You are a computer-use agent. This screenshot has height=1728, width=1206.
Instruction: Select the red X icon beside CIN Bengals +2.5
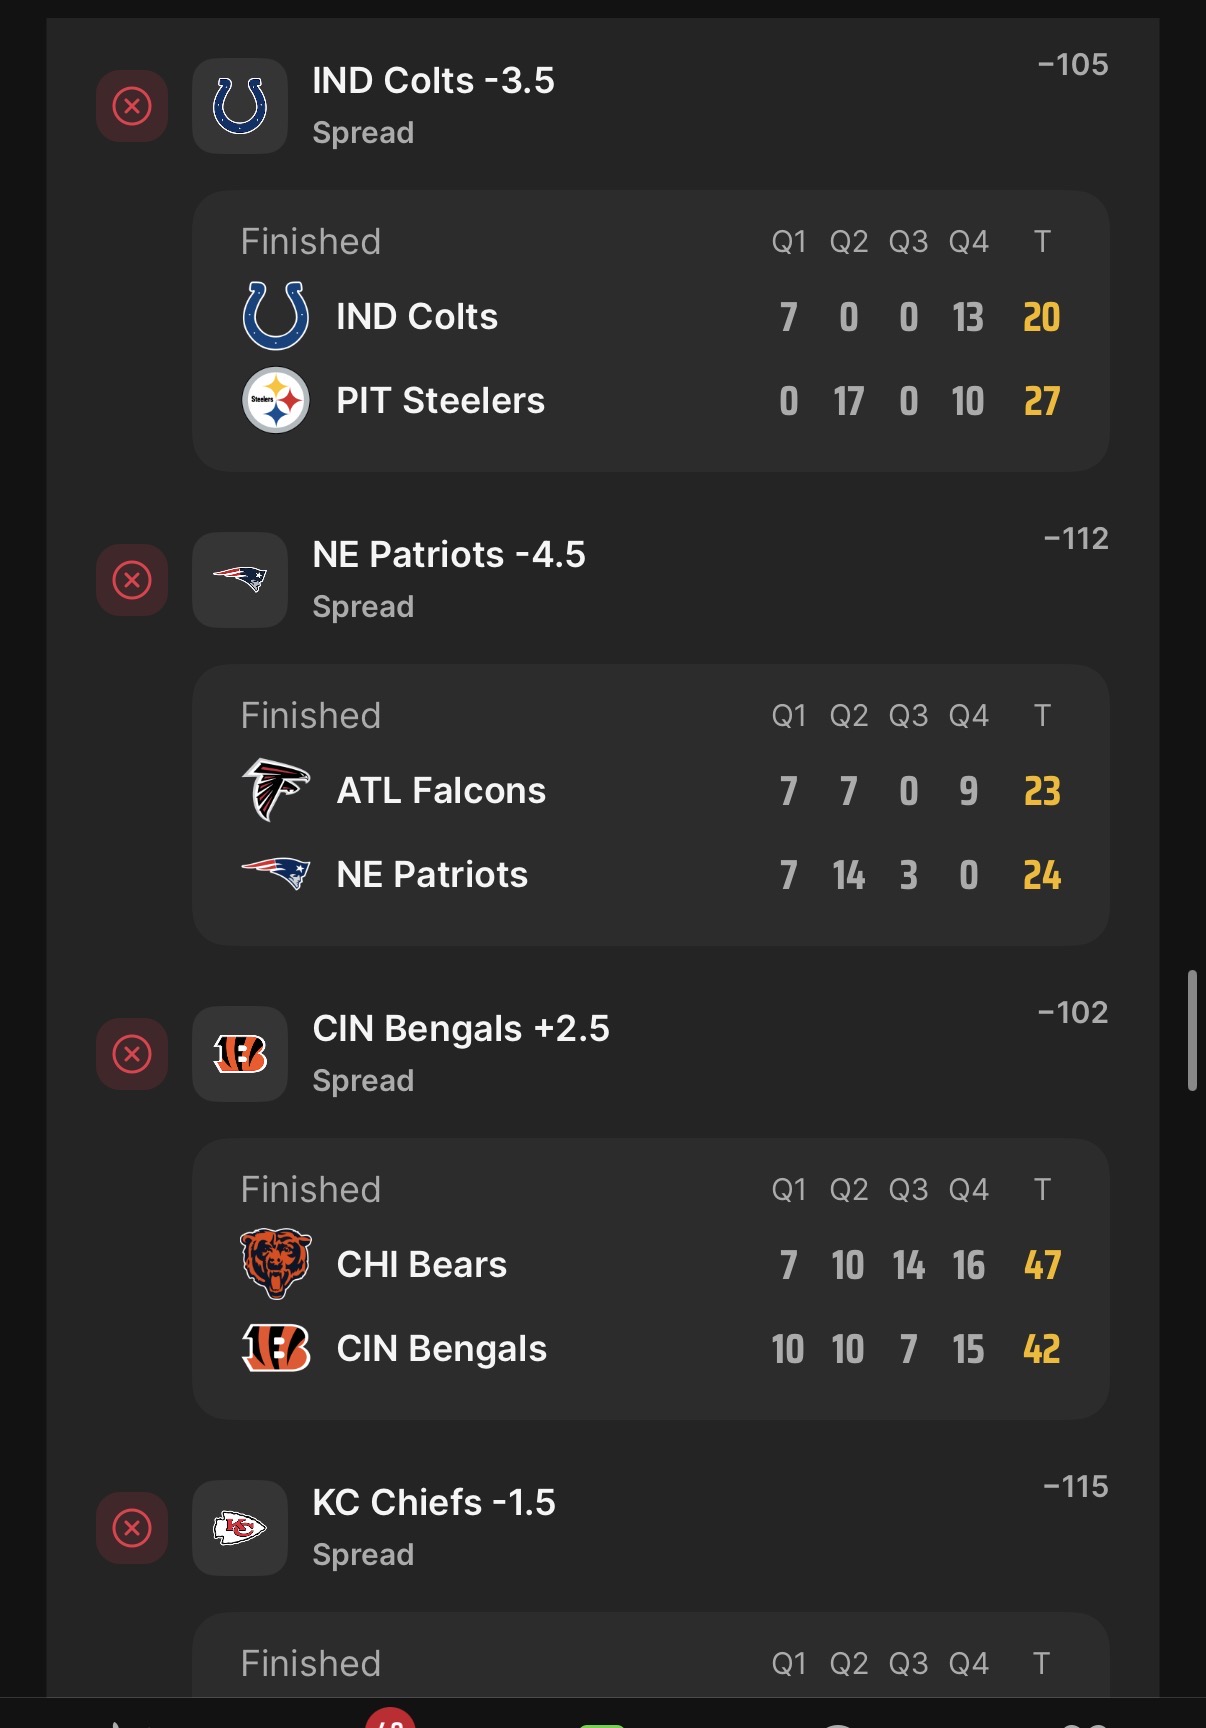pos(132,1054)
